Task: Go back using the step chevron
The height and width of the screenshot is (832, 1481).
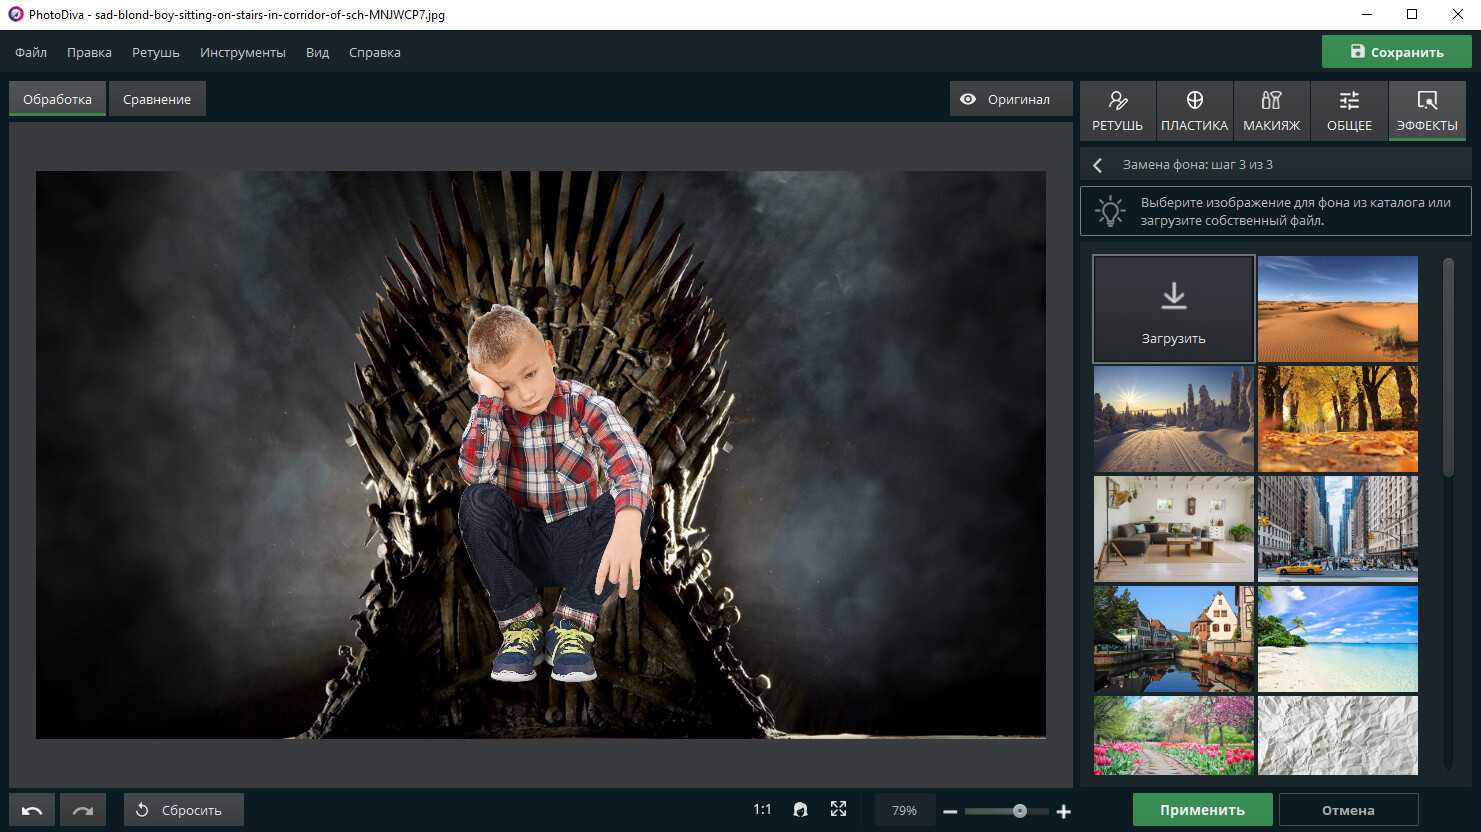Action: pos(1098,165)
